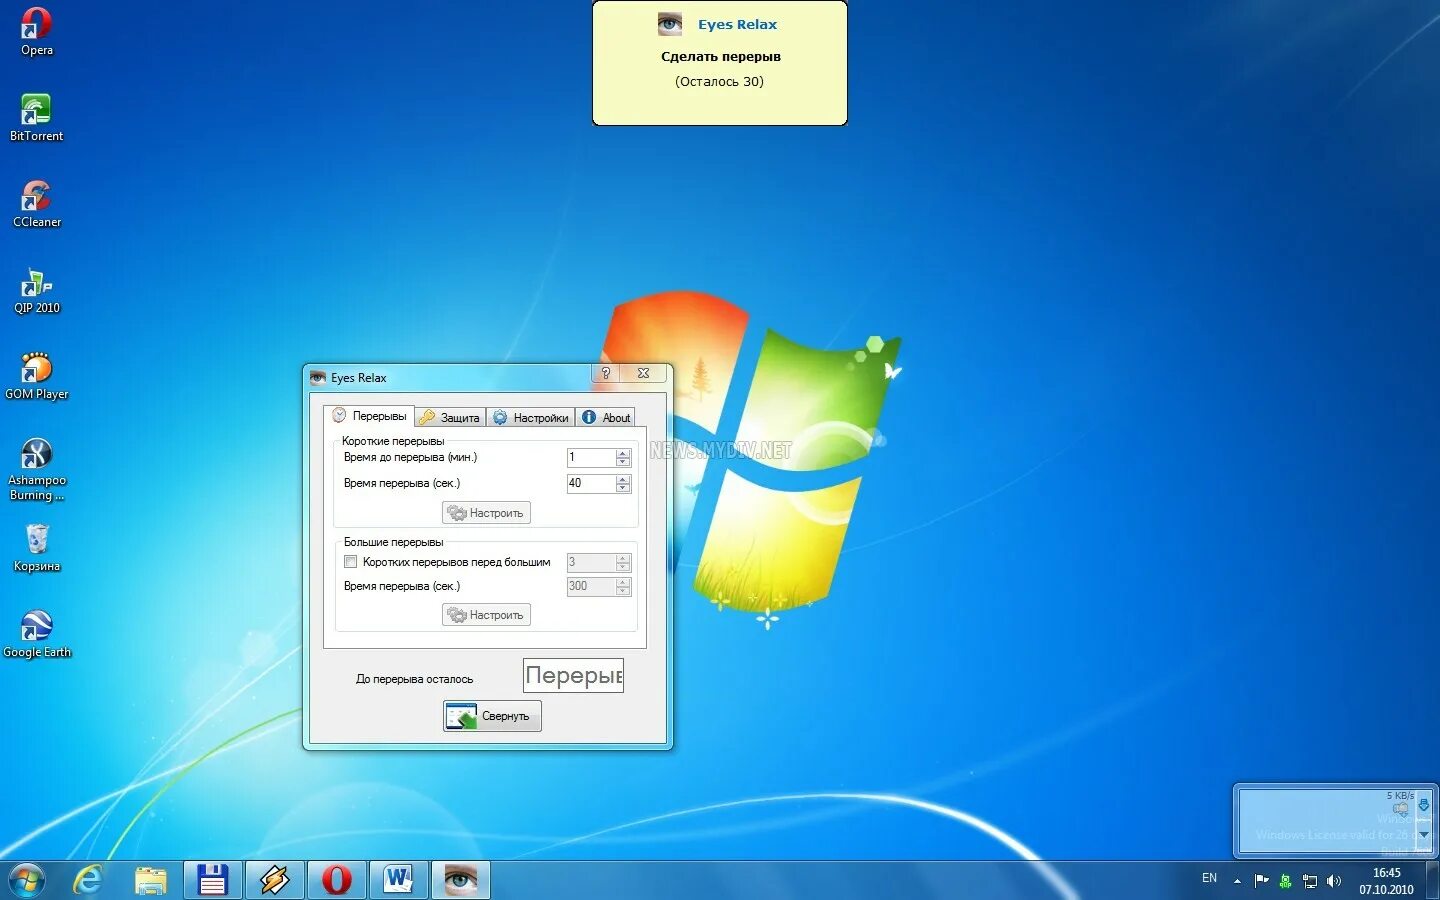Screen dimensions: 1440x900
Task: Open the Opera desktop shortcut
Action: pos(37,30)
